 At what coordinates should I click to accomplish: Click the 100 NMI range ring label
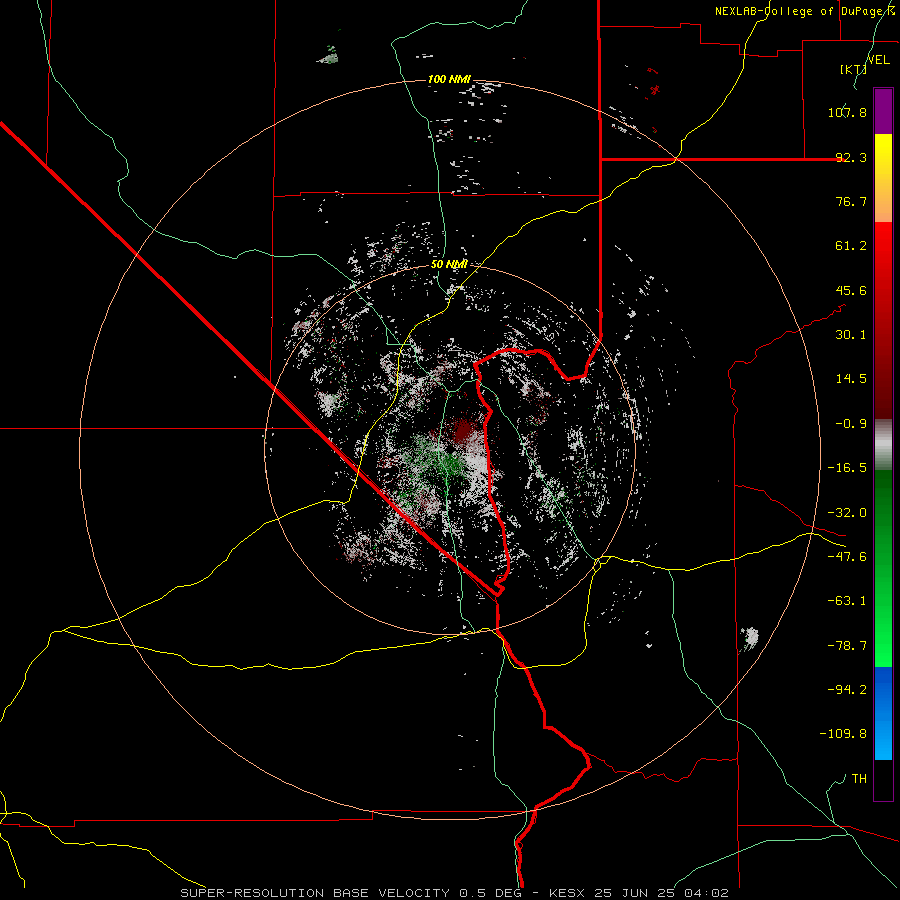(x=449, y=79)
